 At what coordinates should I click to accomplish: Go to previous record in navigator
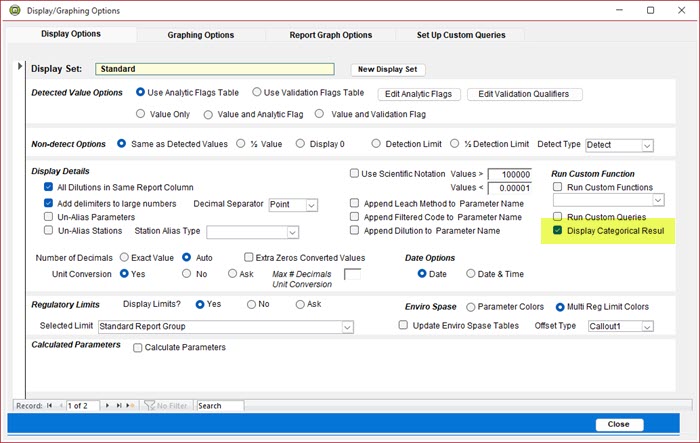click(x=61, y=405)
